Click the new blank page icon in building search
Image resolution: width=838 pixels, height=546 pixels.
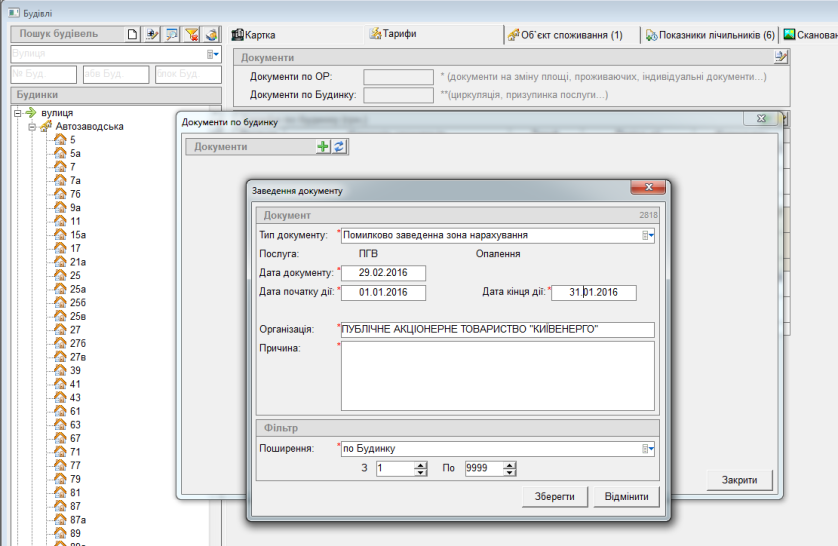[x=134, y=34]
